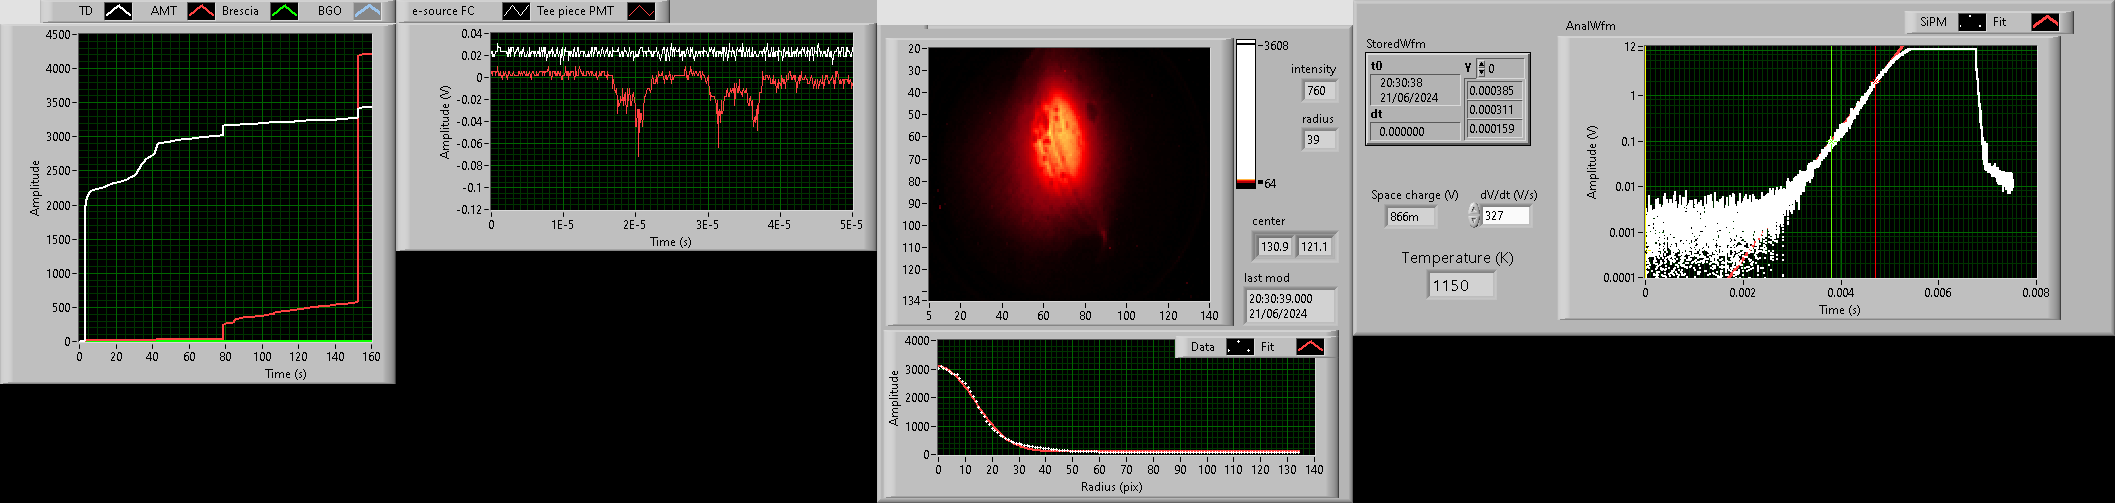Click the Brescia green plot legend icon
Image resolution: width=2115 pixels, height=503 pixels.
(285, 11)
